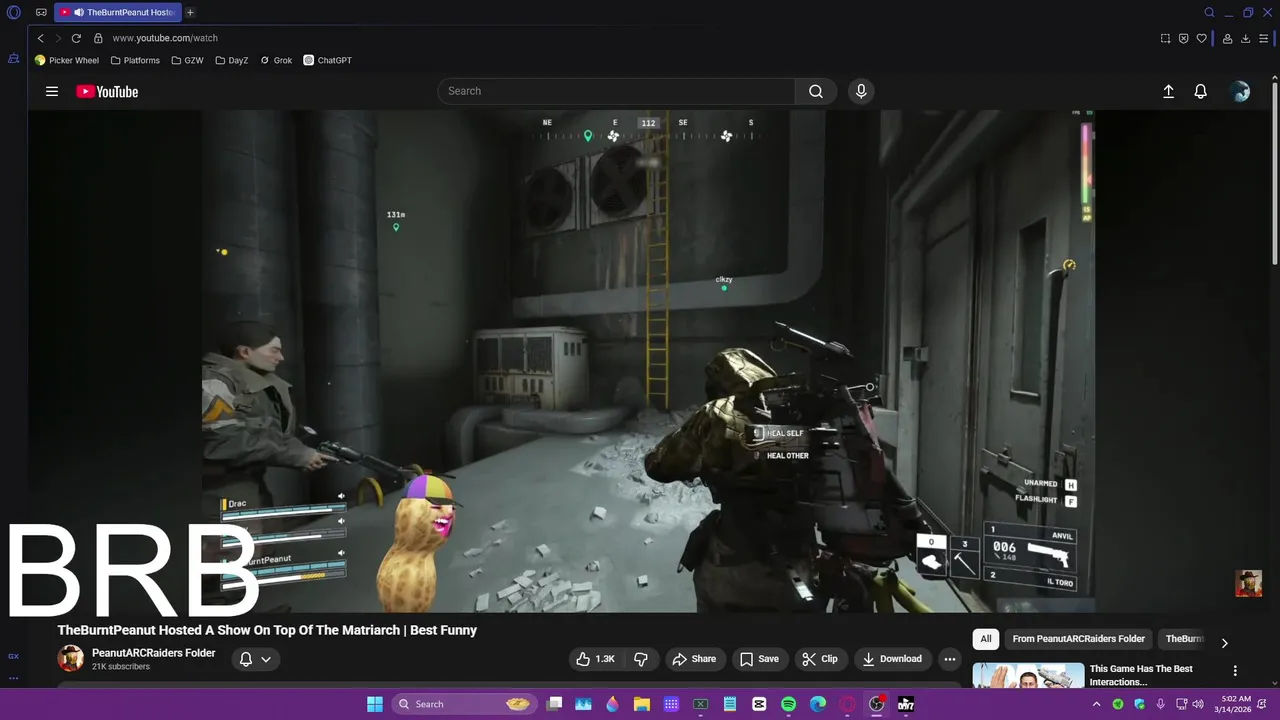This screenshot has height=720, width=1280.
Task: Open the YouTube guide hamburger menu
Action: point(52,91)
